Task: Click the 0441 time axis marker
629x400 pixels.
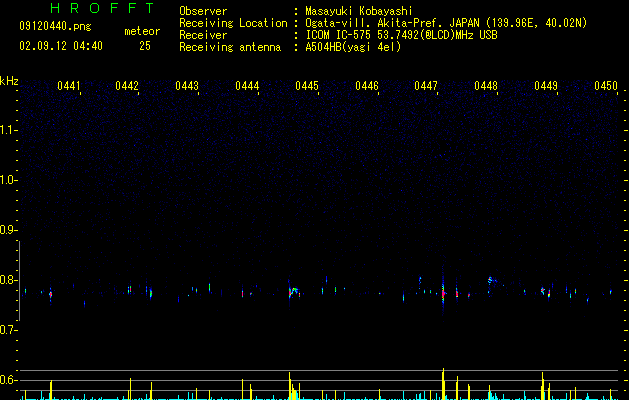Action: pyautogui.click(x=69, y=86)
